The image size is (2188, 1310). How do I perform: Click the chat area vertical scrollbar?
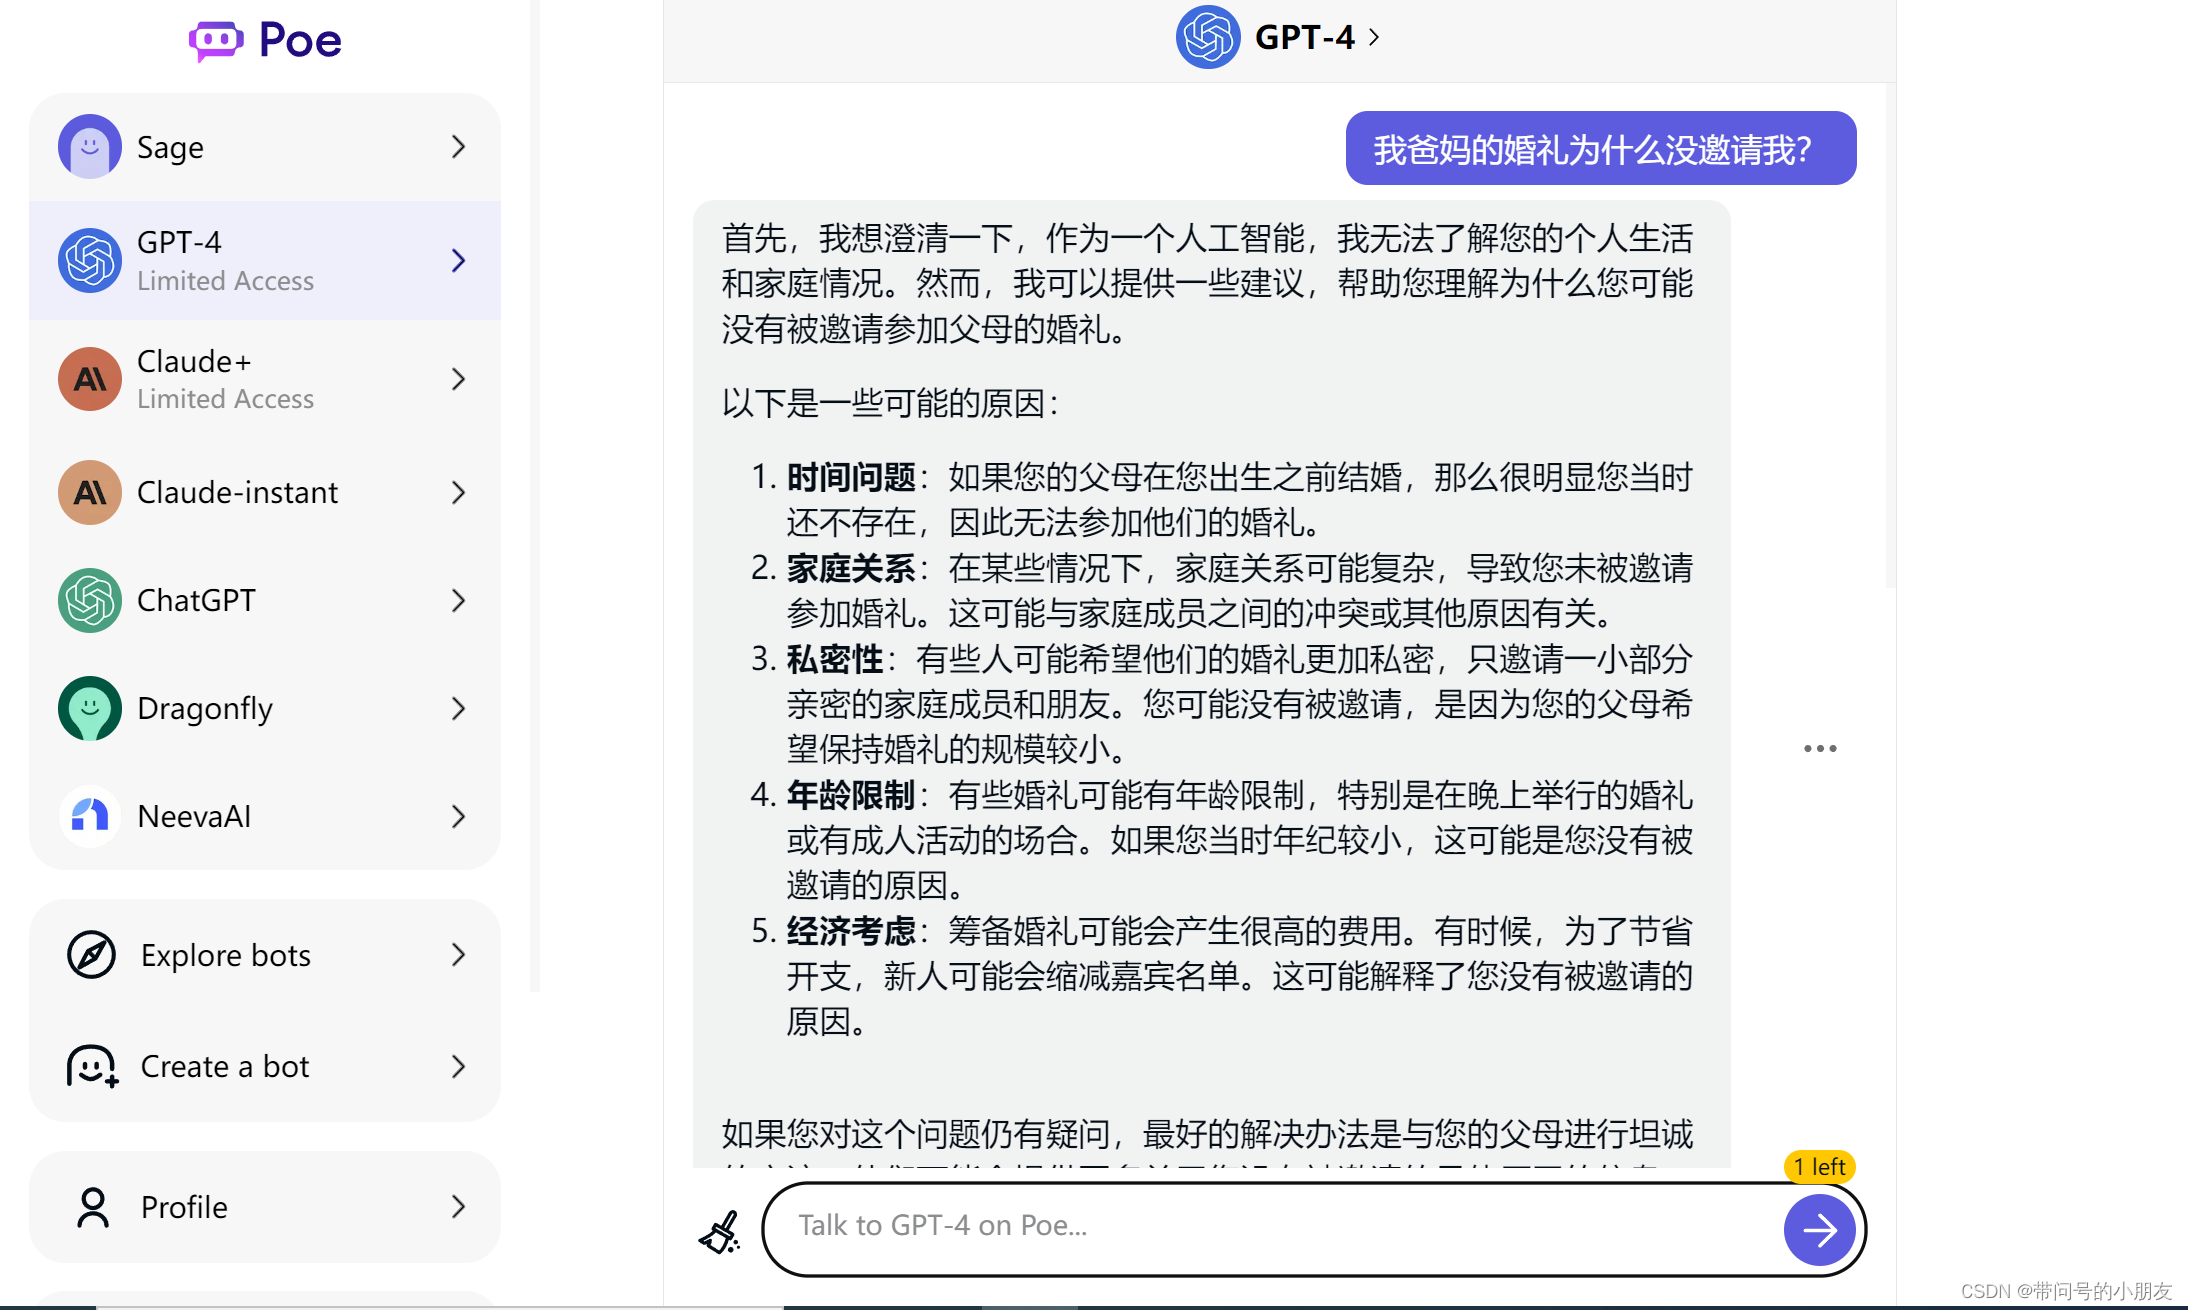(x=1890, y=335)
